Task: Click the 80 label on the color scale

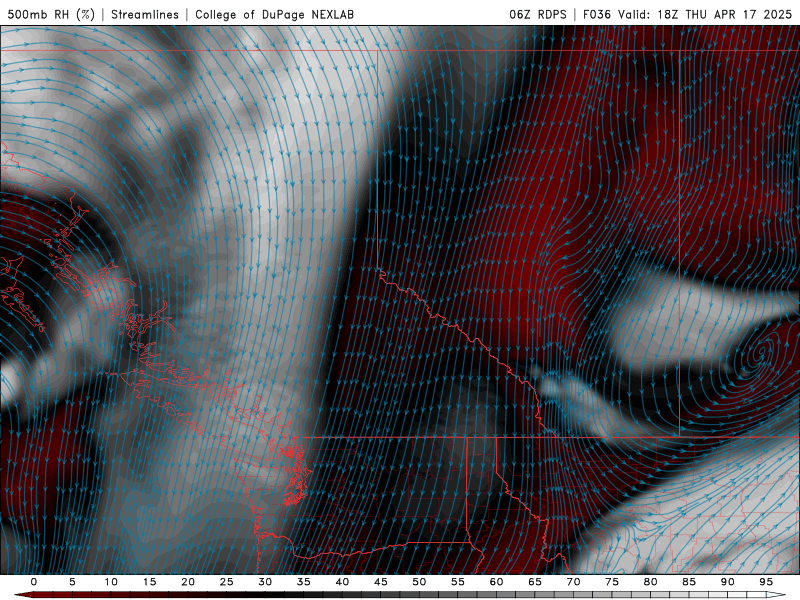Action: coord(650,582)
